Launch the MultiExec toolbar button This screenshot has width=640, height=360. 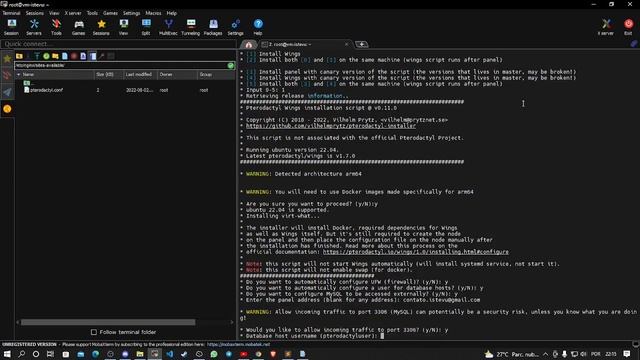click(168, 27)
